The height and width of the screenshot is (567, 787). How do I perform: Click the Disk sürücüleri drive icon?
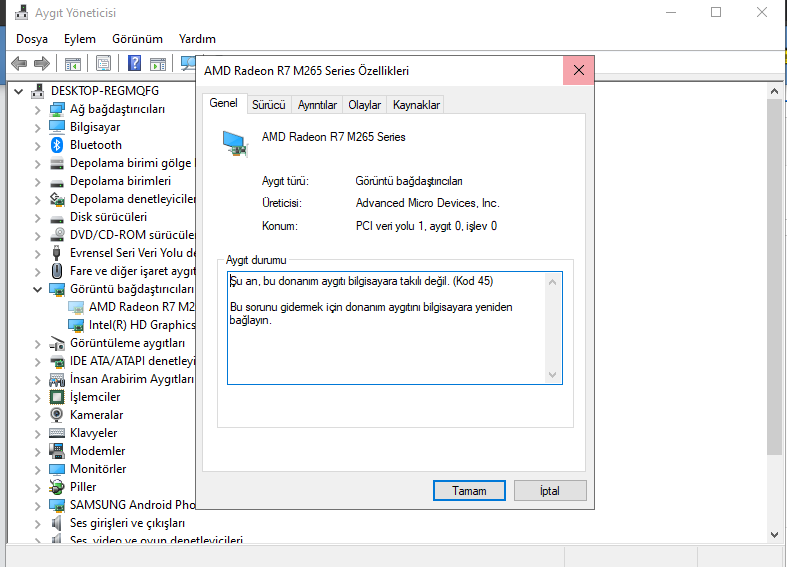pos(57,218)
